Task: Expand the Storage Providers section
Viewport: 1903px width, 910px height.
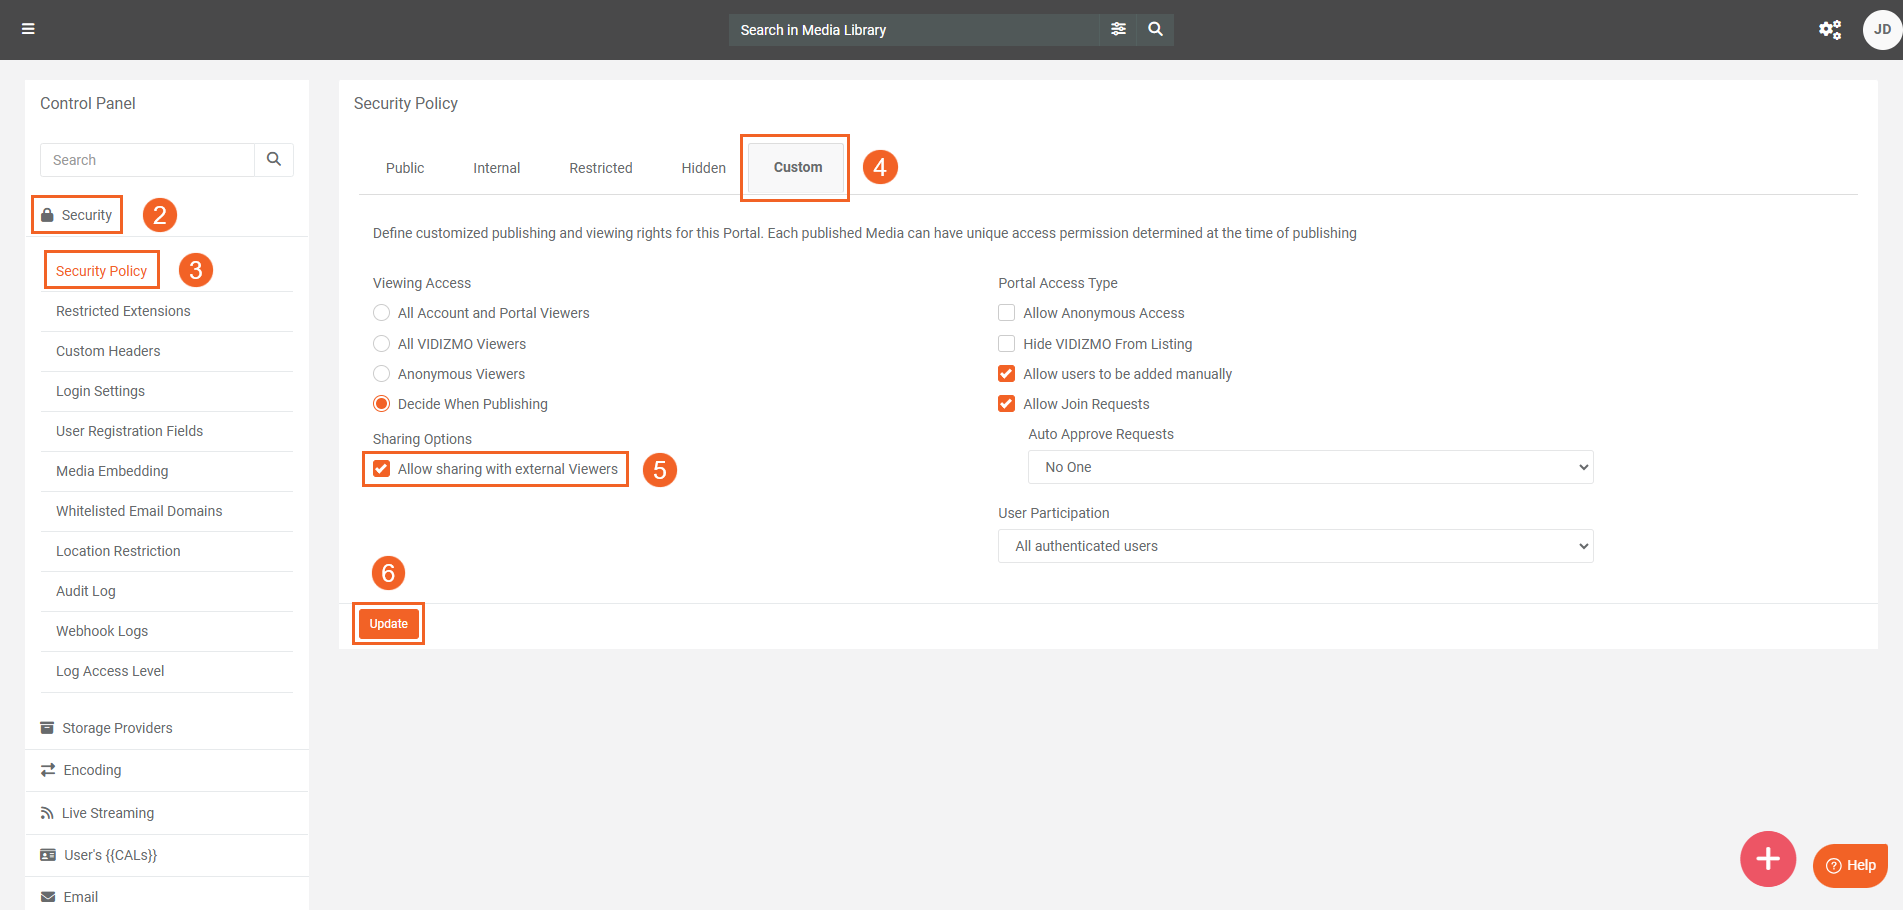Action: (x=117, y=728)
